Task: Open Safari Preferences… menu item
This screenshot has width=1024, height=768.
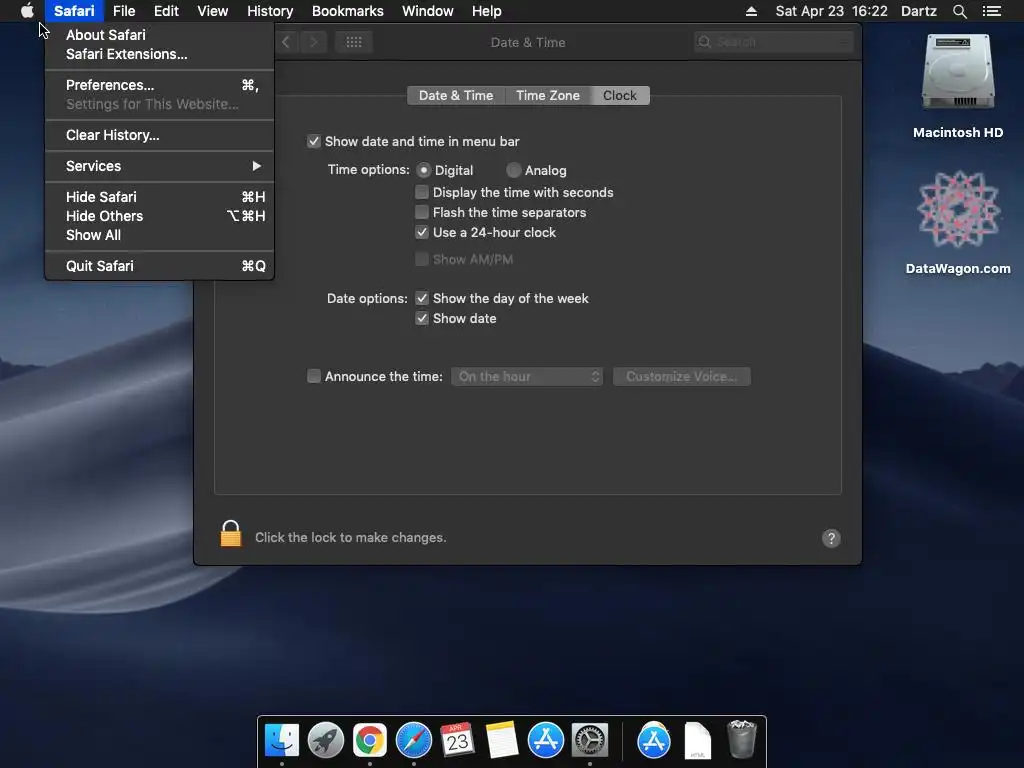Action: (159, 85)
